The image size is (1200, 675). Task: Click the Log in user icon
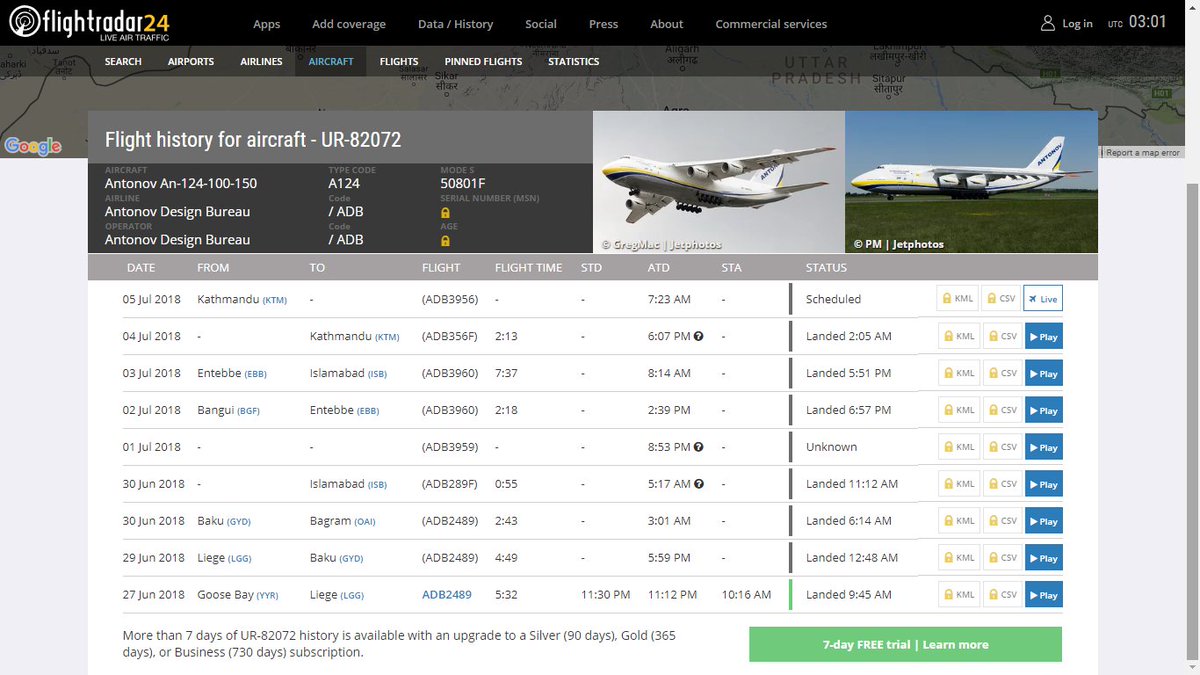(1048, 23)
